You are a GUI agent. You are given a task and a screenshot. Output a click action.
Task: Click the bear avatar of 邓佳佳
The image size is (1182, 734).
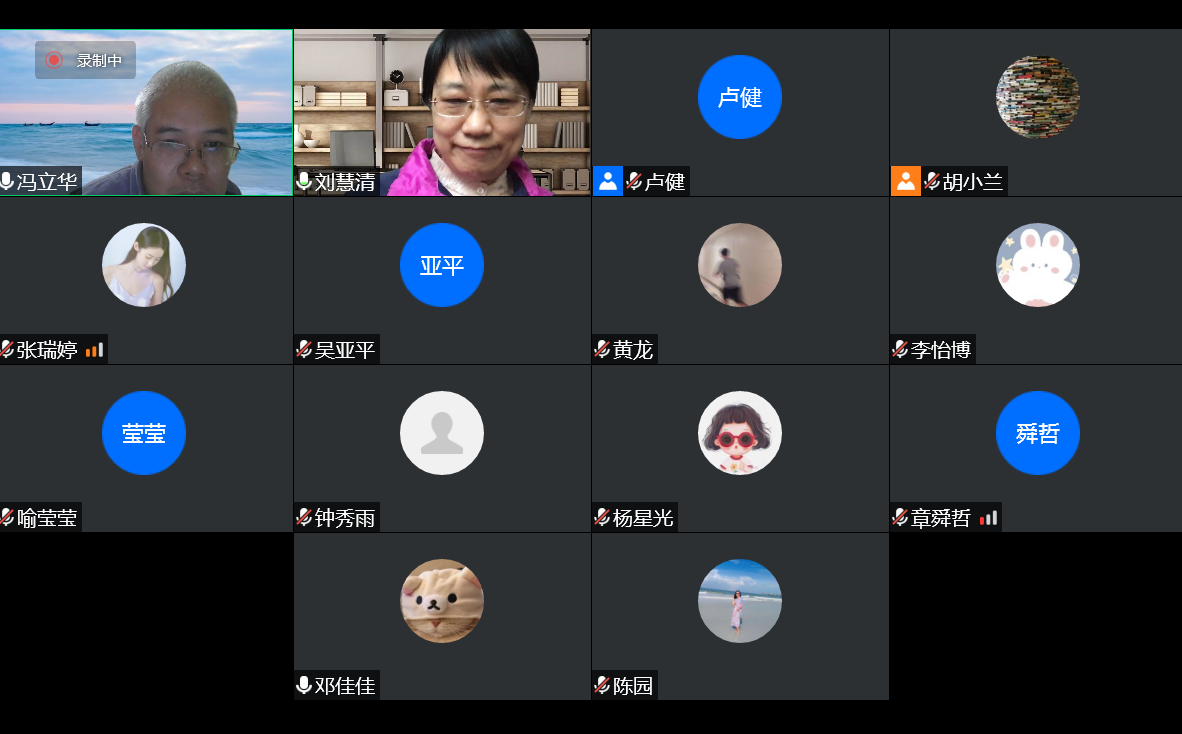coord(442,601)
